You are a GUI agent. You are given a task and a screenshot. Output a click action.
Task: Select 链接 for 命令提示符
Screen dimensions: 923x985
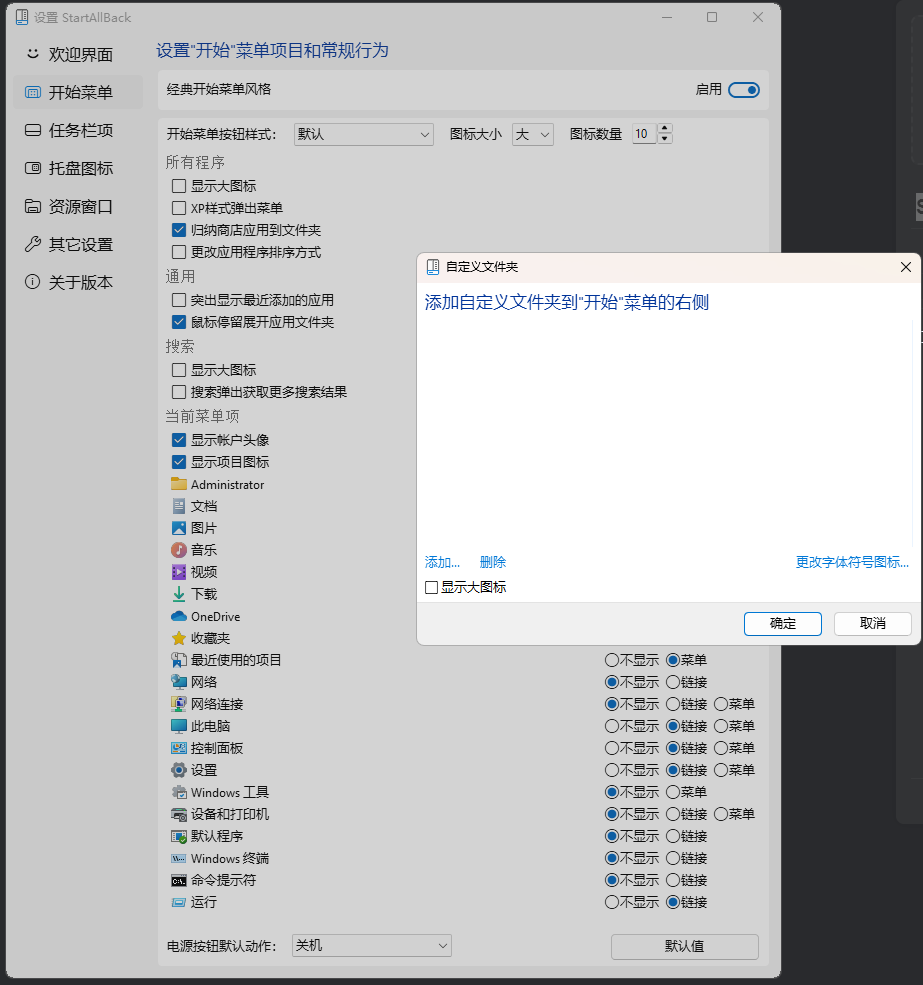pos(673,880)
